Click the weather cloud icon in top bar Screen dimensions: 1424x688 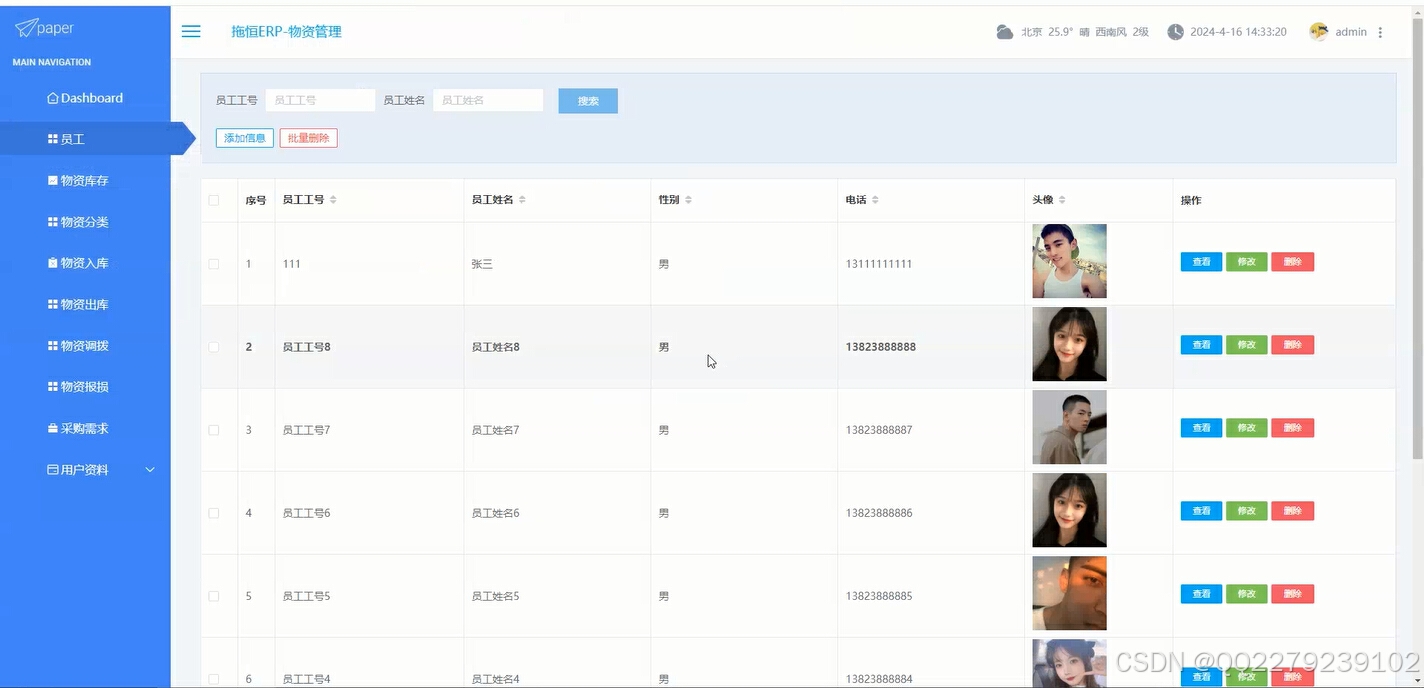coord(1004,31)
